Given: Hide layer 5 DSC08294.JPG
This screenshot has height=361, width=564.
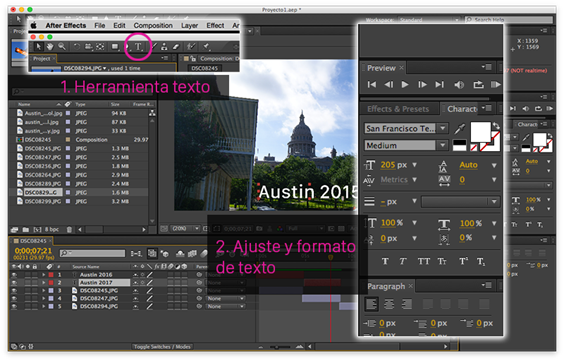Looking at the screenshot, I should (14, 306).
